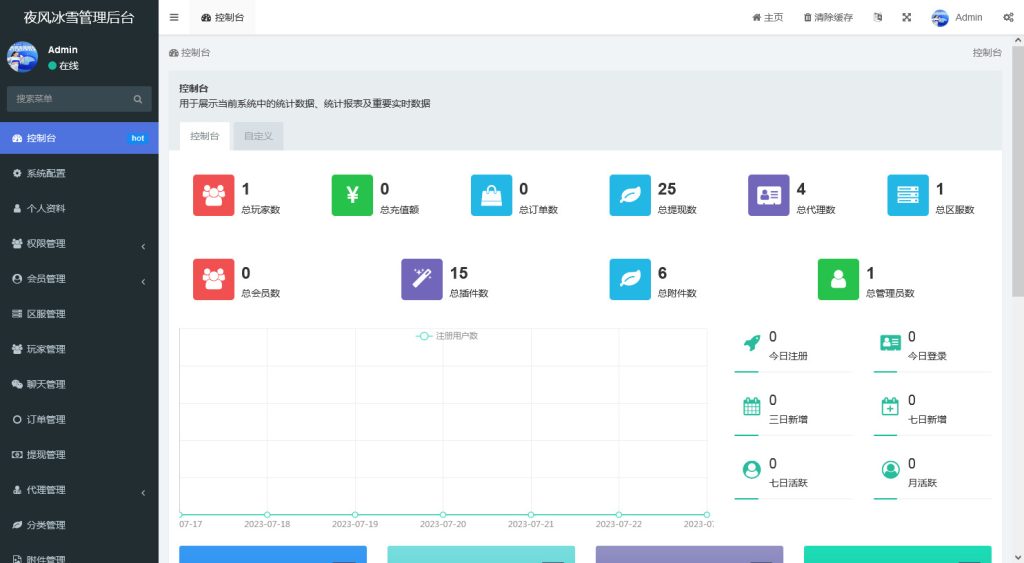Click the green 总管理员数 user icon

[839, 280]
